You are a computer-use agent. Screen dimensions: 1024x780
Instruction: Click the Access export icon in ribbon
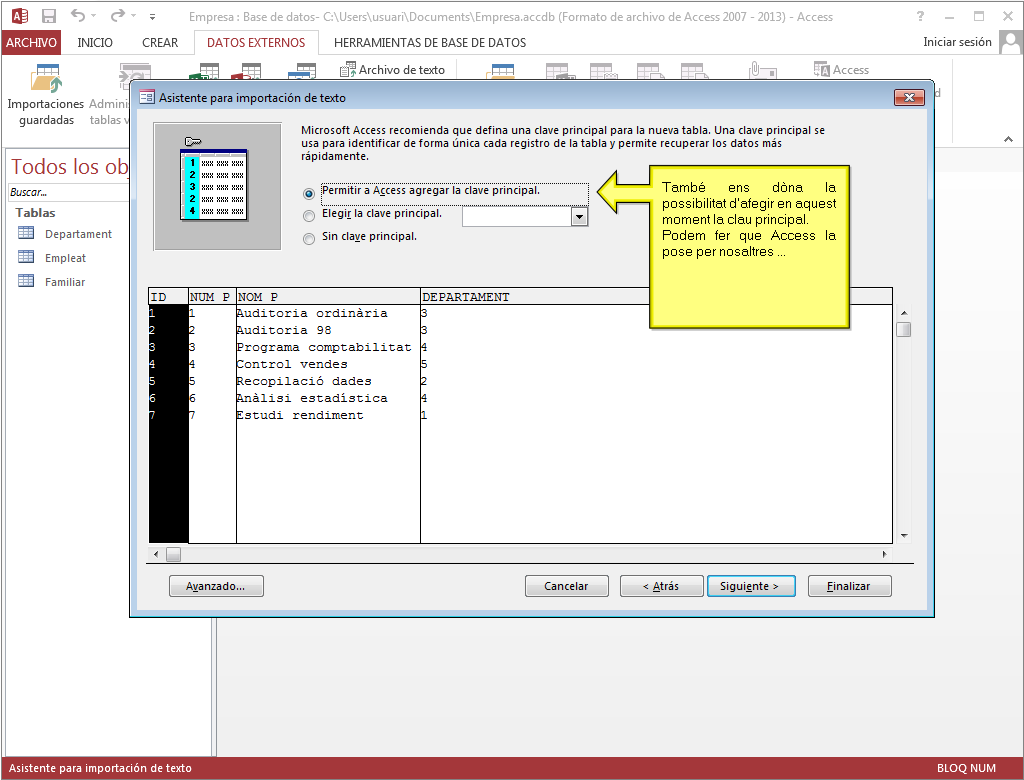tap(841, 69)
